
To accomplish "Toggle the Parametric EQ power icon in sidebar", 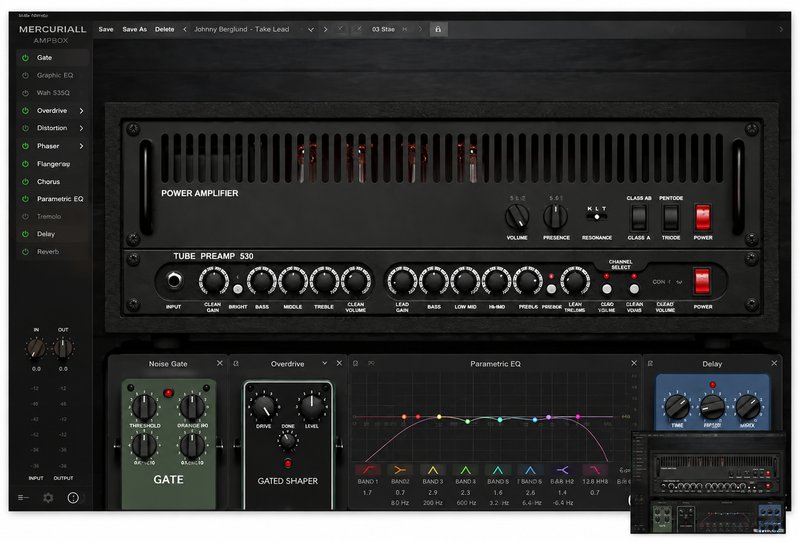I will click(x=25, y=199).
